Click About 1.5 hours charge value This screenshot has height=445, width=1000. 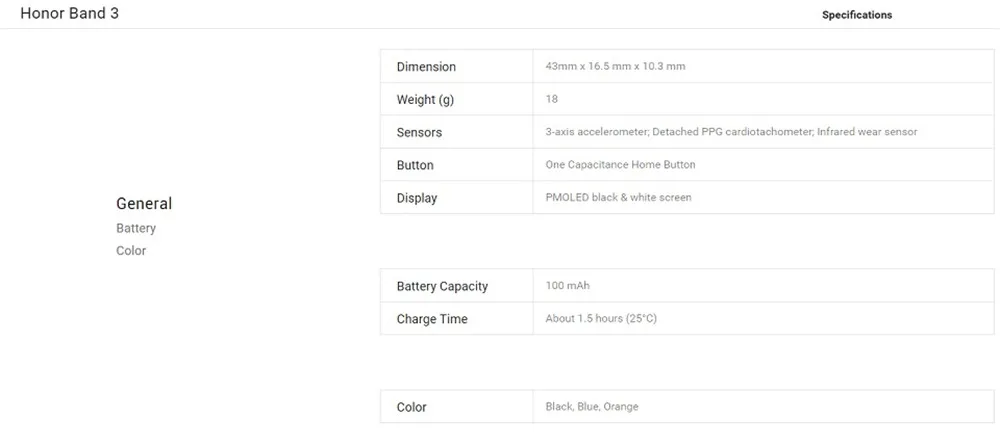tap(601, 318)
